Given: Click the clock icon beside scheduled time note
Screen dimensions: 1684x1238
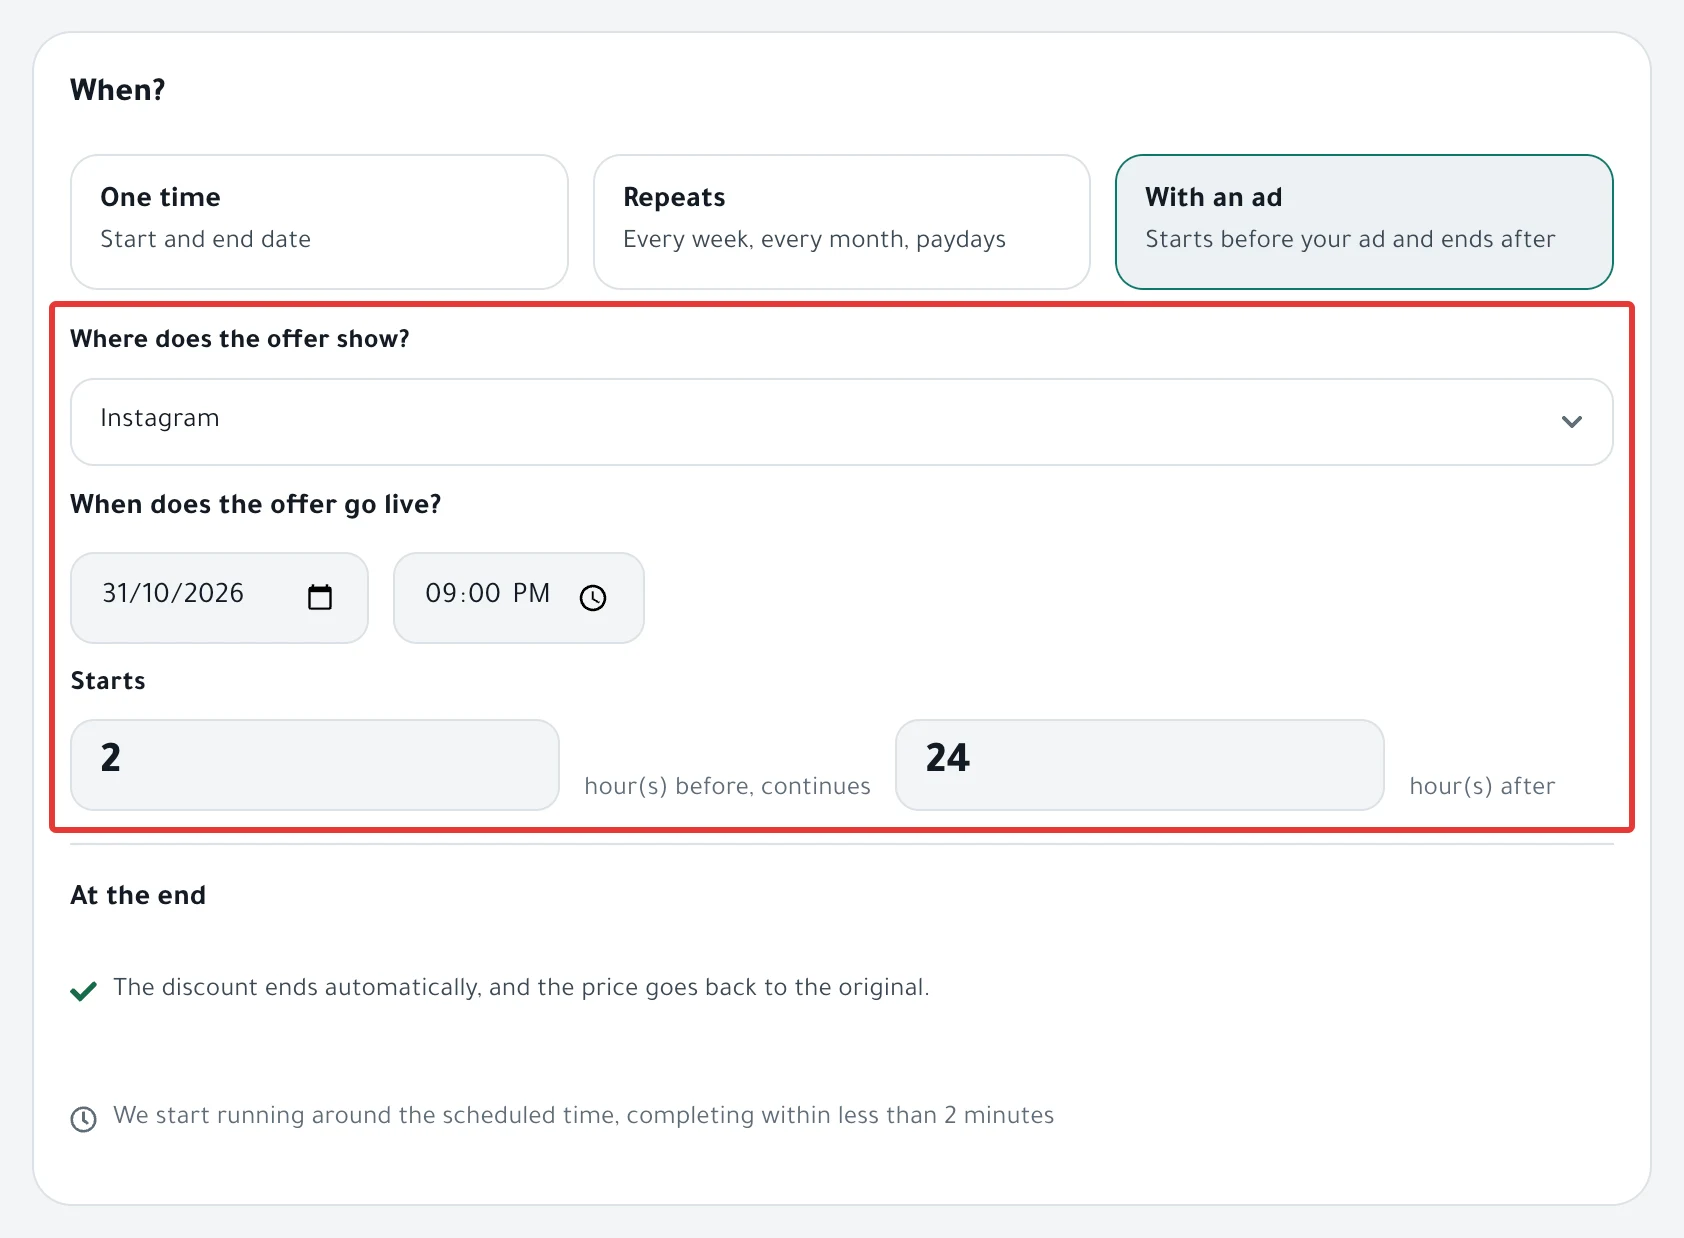Looking at the screenshot, I should coord(84,1119).
